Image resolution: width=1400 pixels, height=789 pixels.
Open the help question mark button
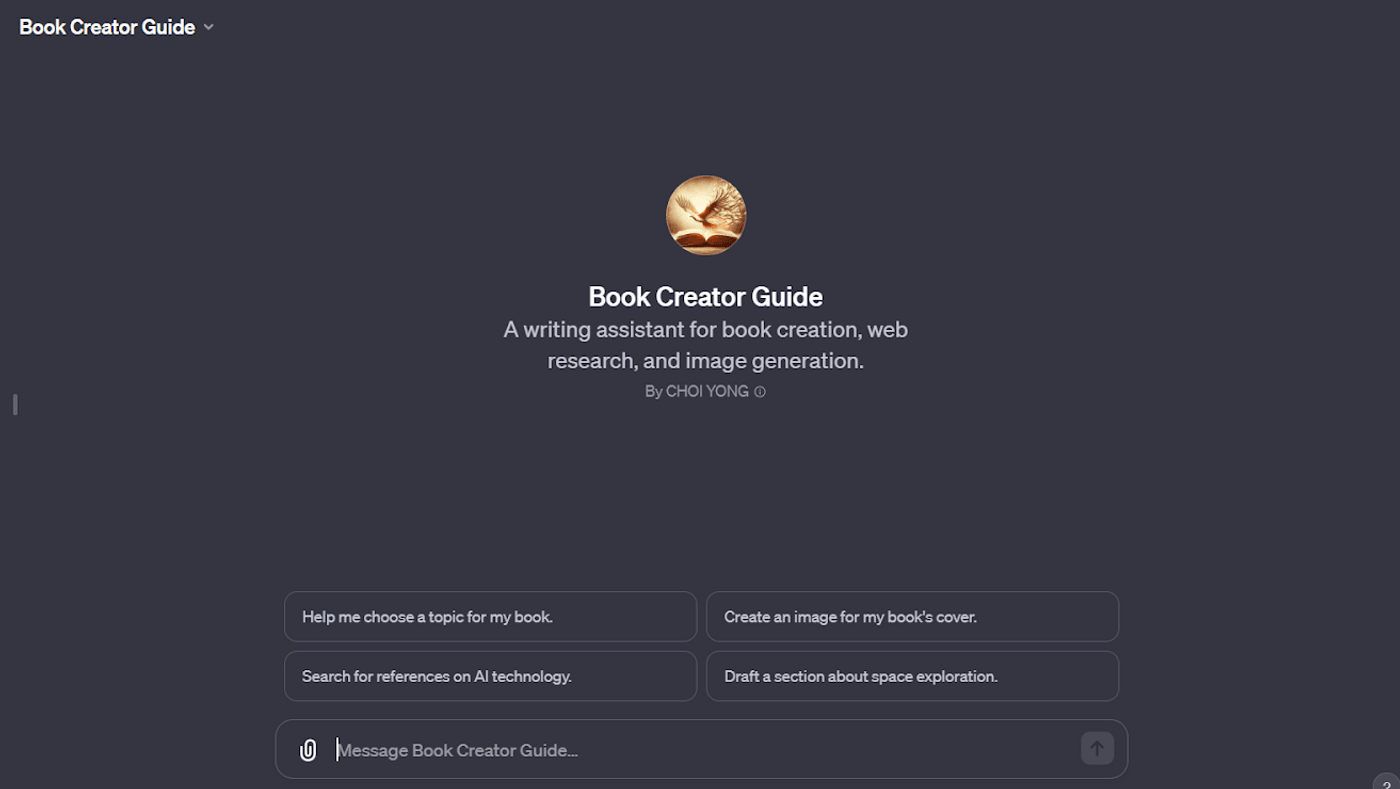point(1386,783)
